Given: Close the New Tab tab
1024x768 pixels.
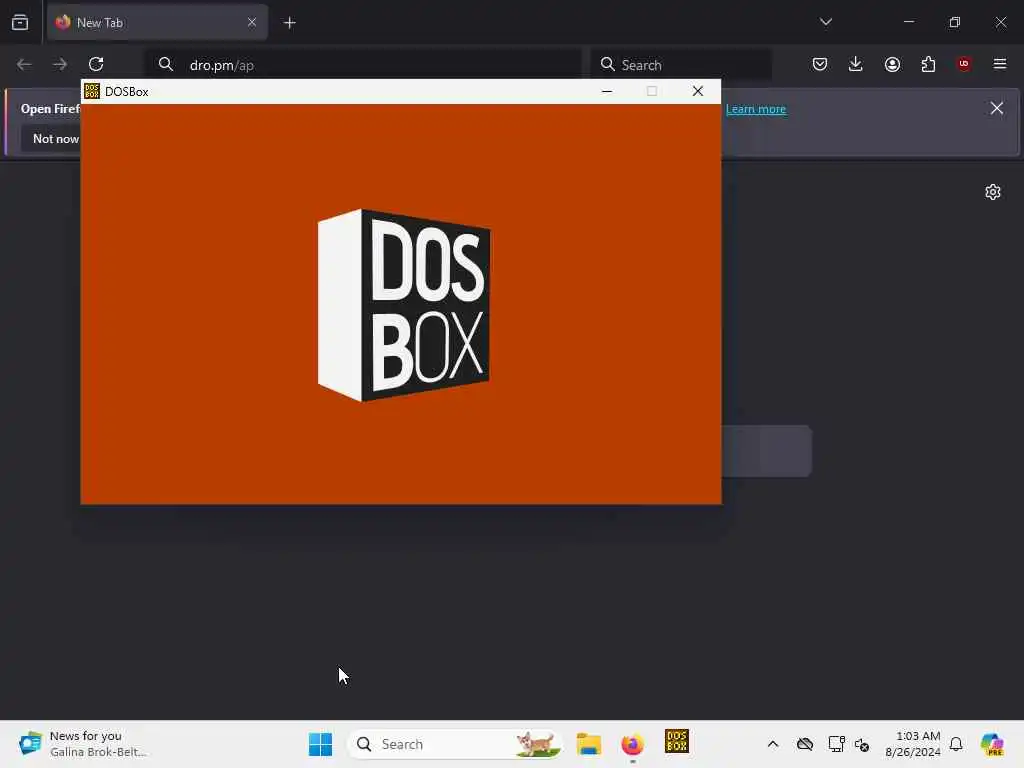Looking at the screenshot, I should coord(252,22).
